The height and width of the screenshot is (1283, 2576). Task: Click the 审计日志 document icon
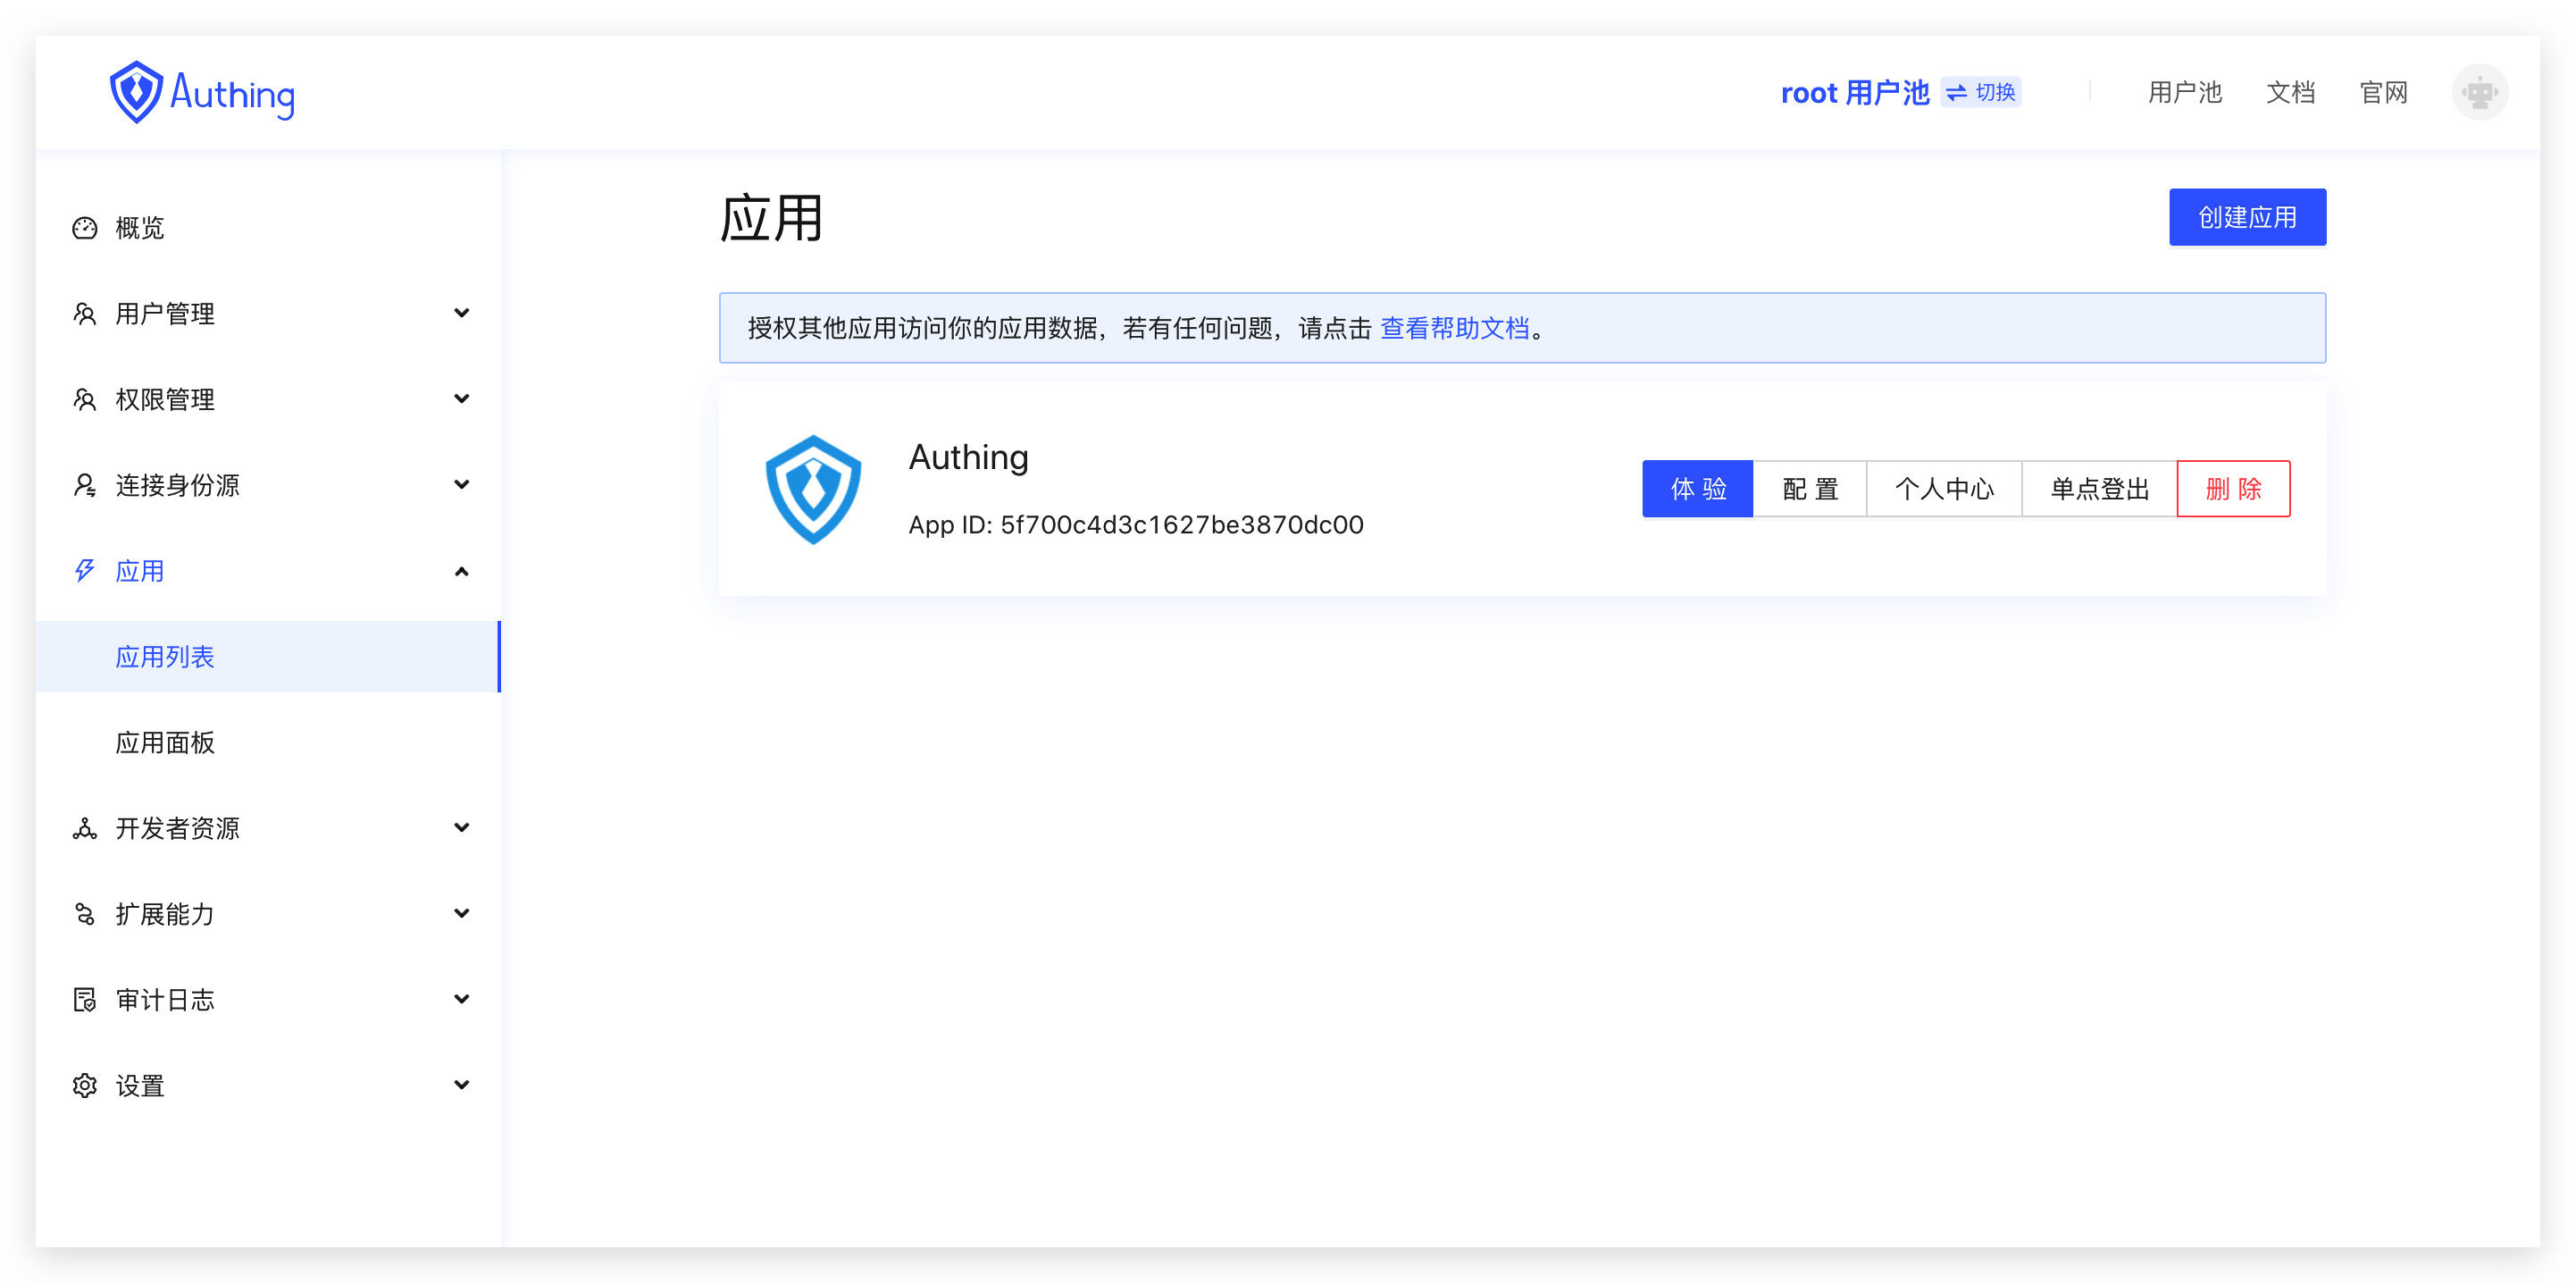(85, 1000)
